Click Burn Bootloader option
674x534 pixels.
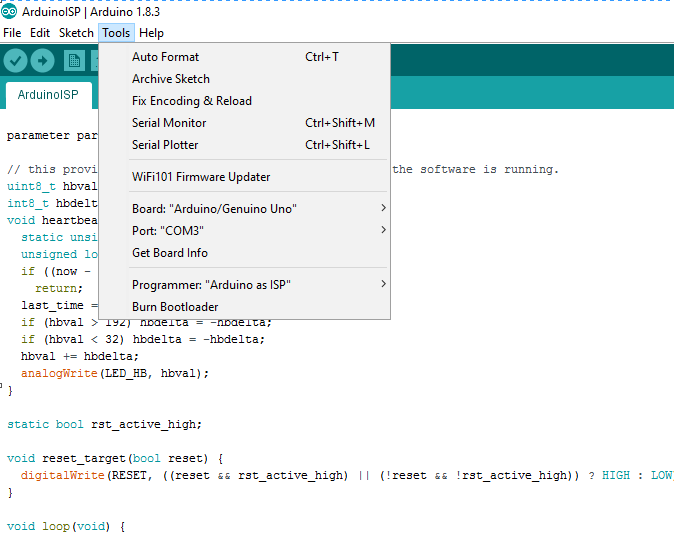175,307
